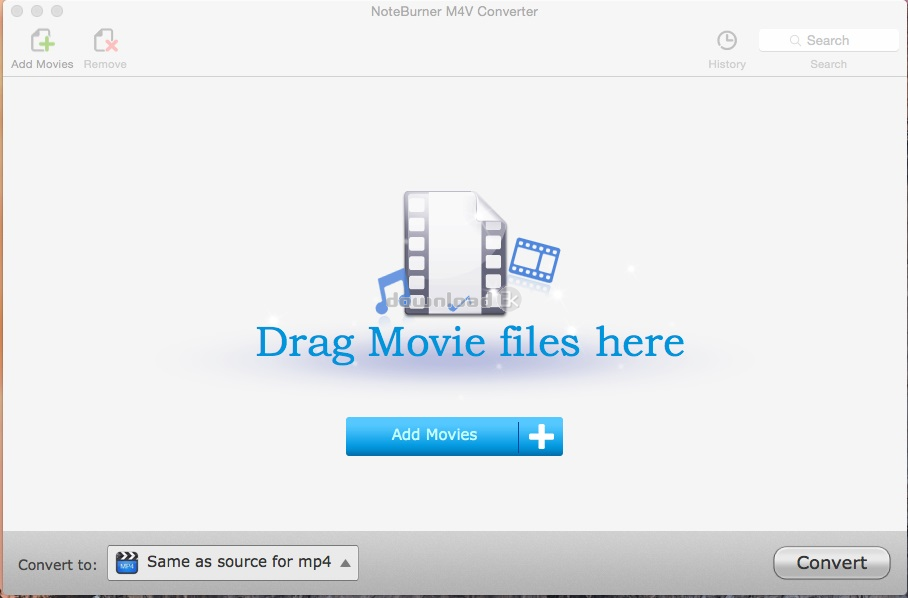Close the NoteBurner M4V Converter window
Screen dimensions: 908x598
16,12
